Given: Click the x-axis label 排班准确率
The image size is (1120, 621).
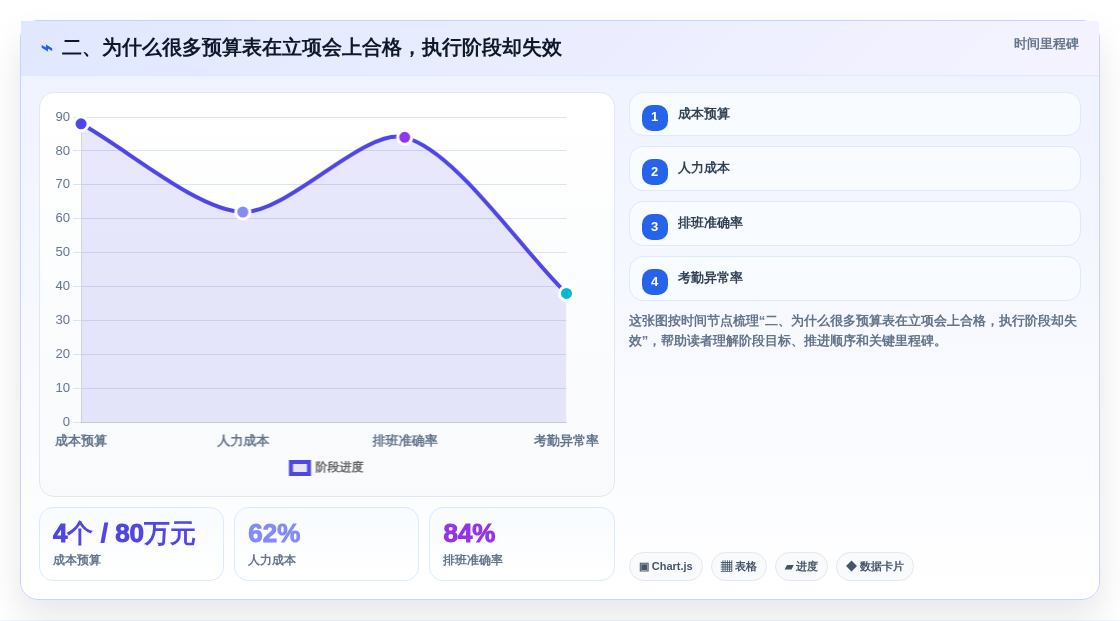Looking at the screenshot, I should click(405, 441).
